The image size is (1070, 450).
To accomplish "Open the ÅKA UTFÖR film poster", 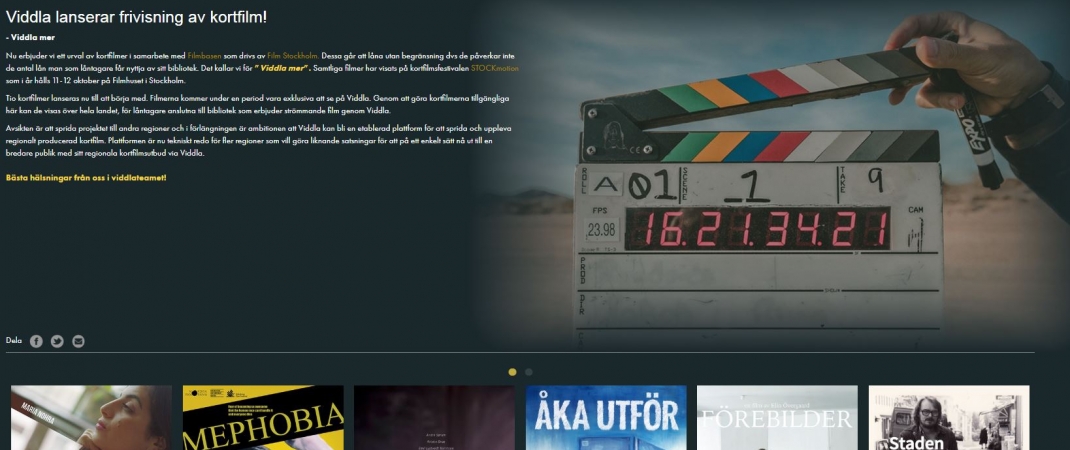I will coord(606,417).
